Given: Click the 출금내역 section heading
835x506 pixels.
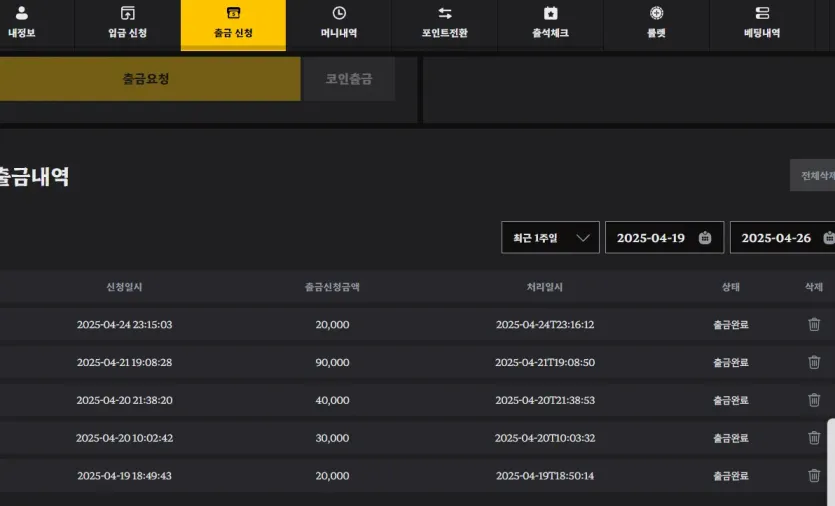Looking at the screenshot, I should coord(34,176).
